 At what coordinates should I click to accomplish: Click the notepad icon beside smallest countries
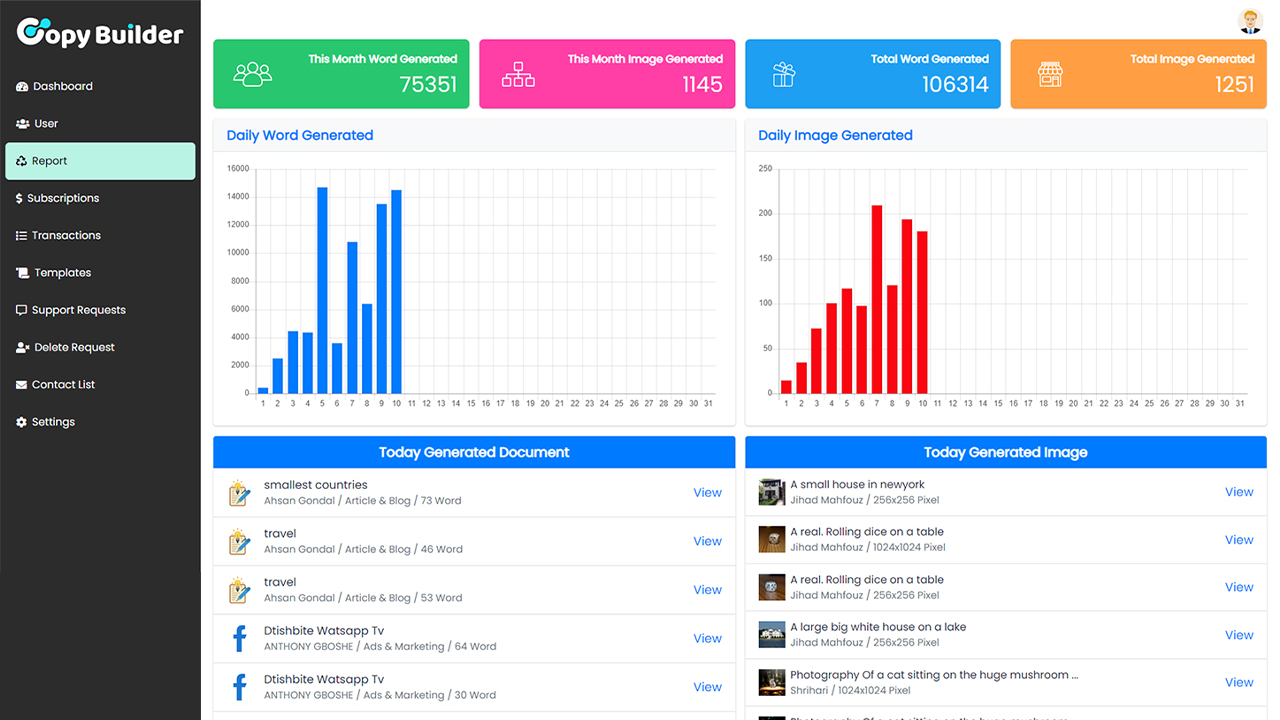239,493
